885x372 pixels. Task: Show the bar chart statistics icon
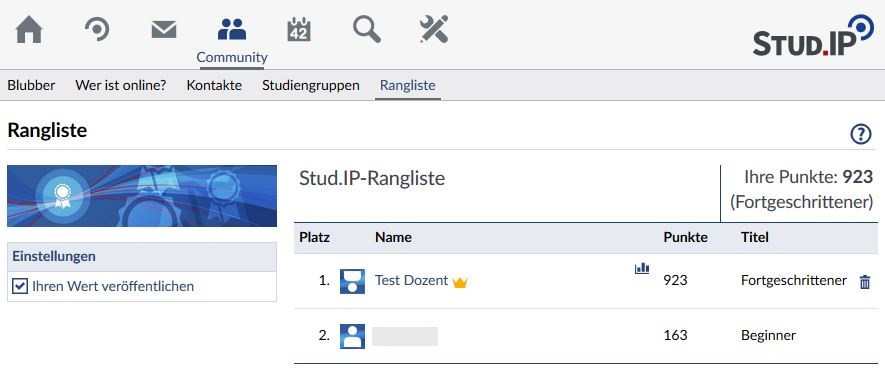(x=642, y=268)
